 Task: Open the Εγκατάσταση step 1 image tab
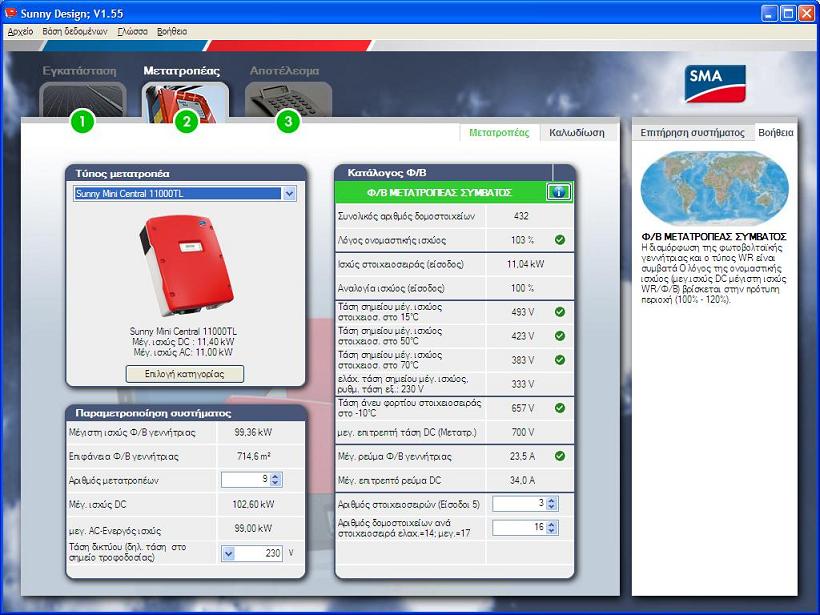coord(83,99)
